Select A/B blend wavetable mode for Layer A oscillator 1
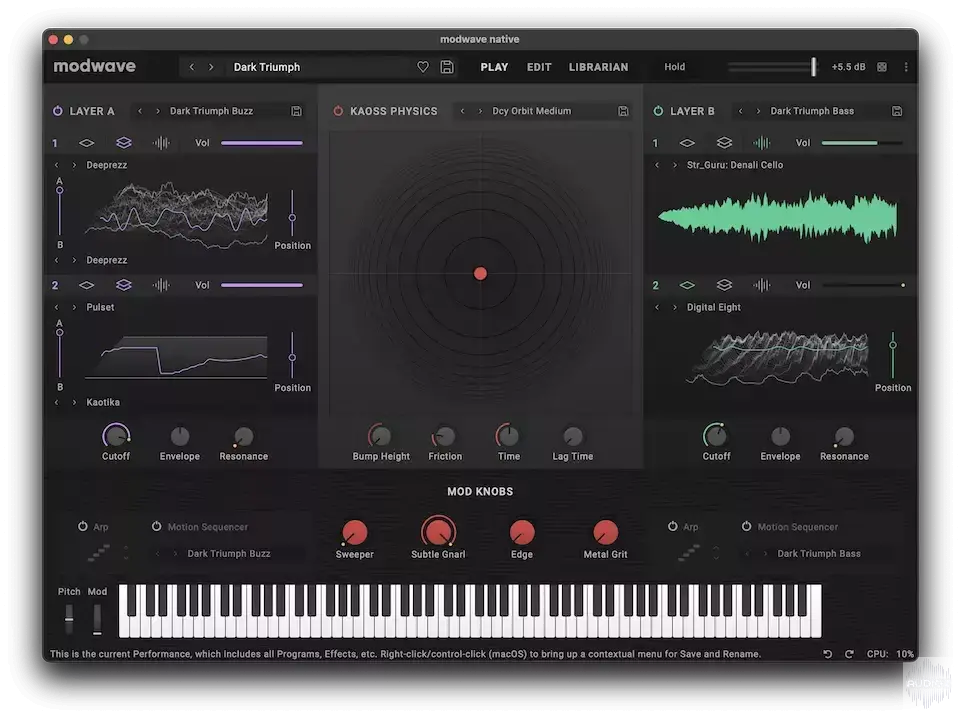 coord(124,143)
